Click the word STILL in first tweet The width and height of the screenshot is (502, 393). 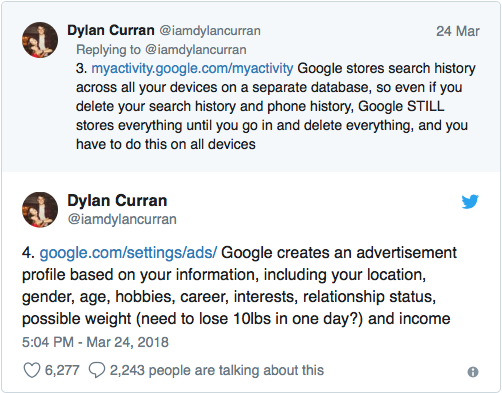coord(426,106)
